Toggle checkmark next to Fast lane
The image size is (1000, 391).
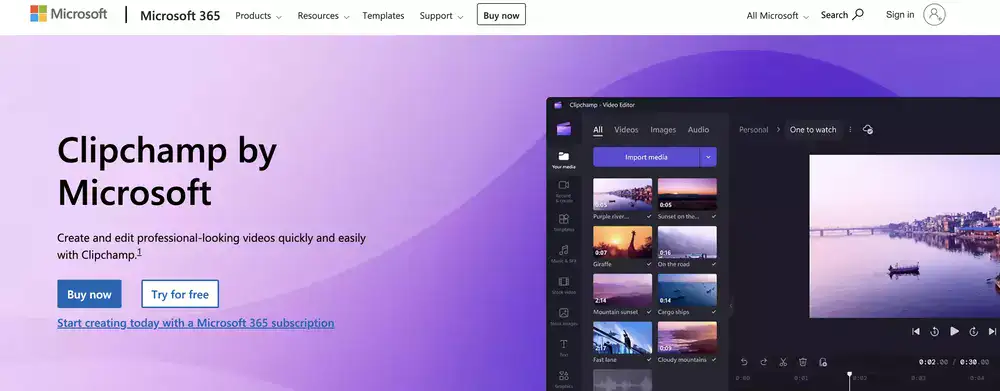tap(649, 360)
